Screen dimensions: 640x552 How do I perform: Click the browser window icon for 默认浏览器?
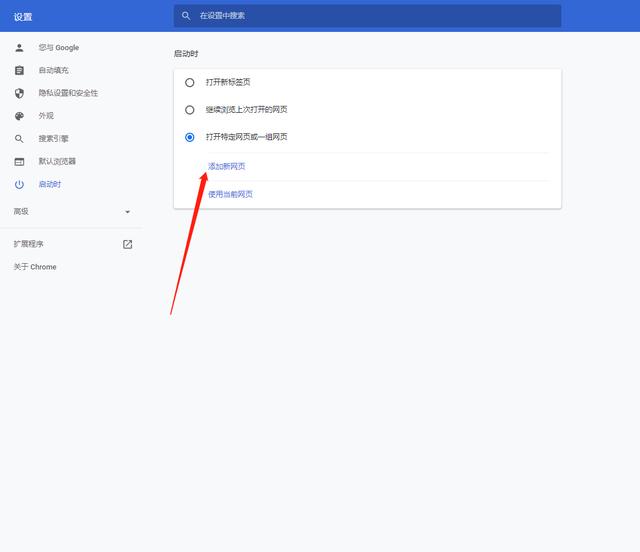(x=19, y=162)
